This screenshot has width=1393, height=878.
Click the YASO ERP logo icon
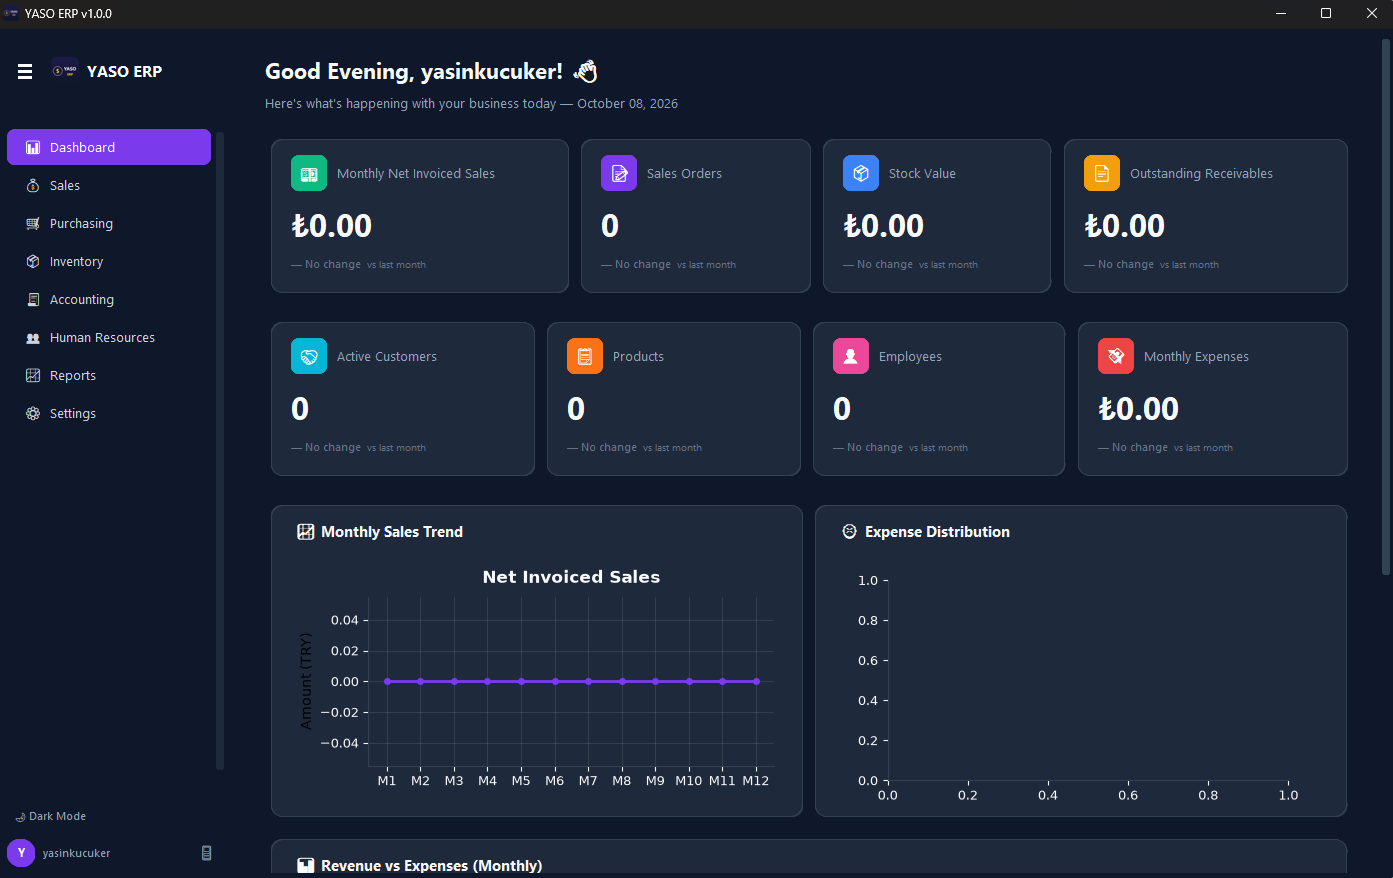point(65,70)
